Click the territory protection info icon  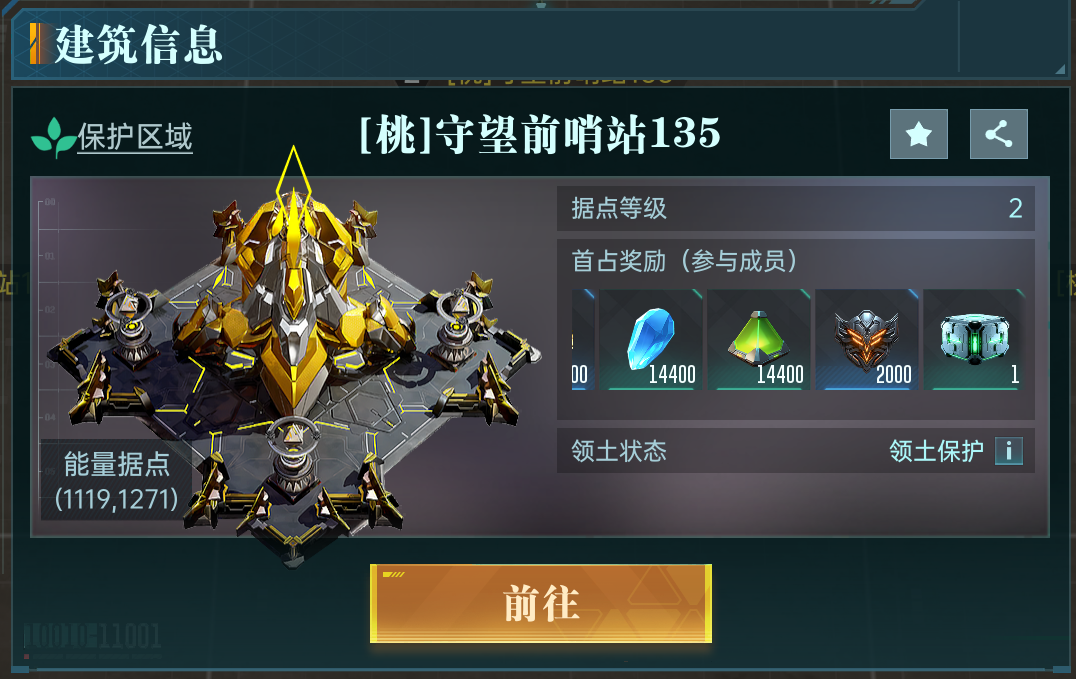click(x=1009, y=451)
